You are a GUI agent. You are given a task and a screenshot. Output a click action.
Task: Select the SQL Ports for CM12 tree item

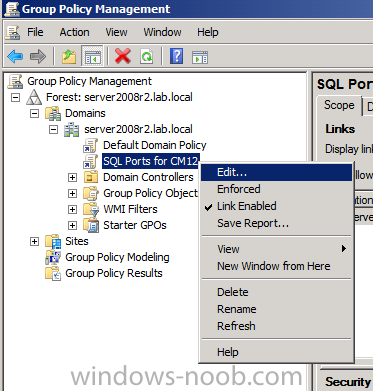coord(151,161)
